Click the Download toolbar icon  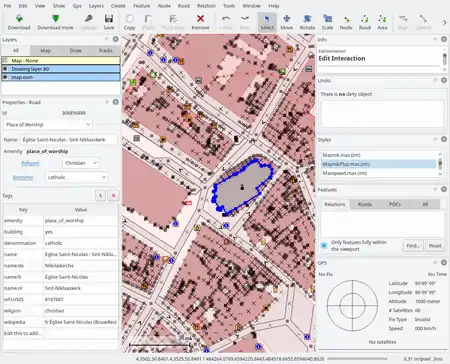pos(19,19)
